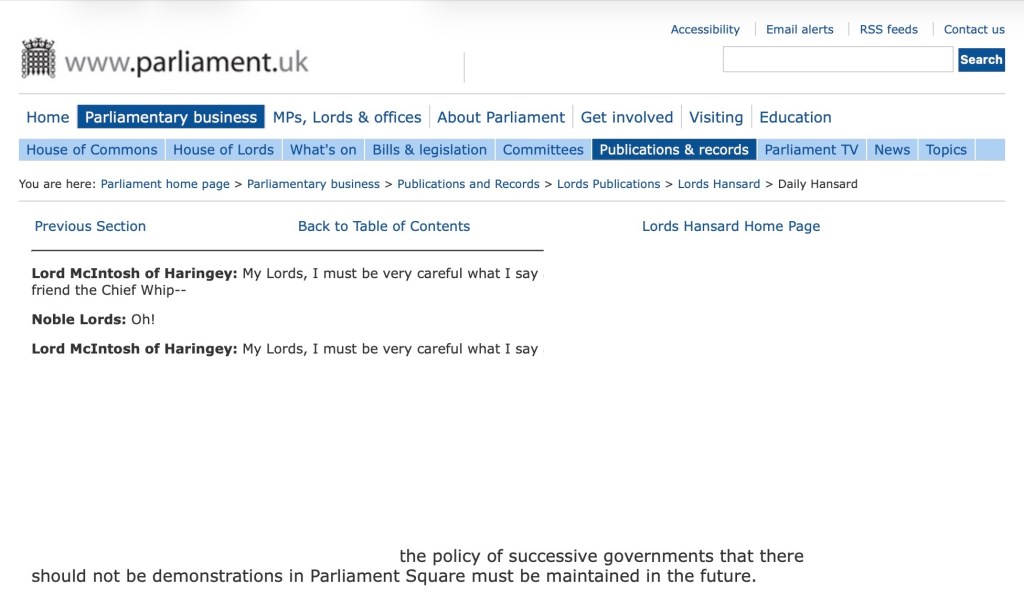Click the site search input field
Image resolution: width=1024 pixels, height=596 pixels.
click(x=837, y=60)
